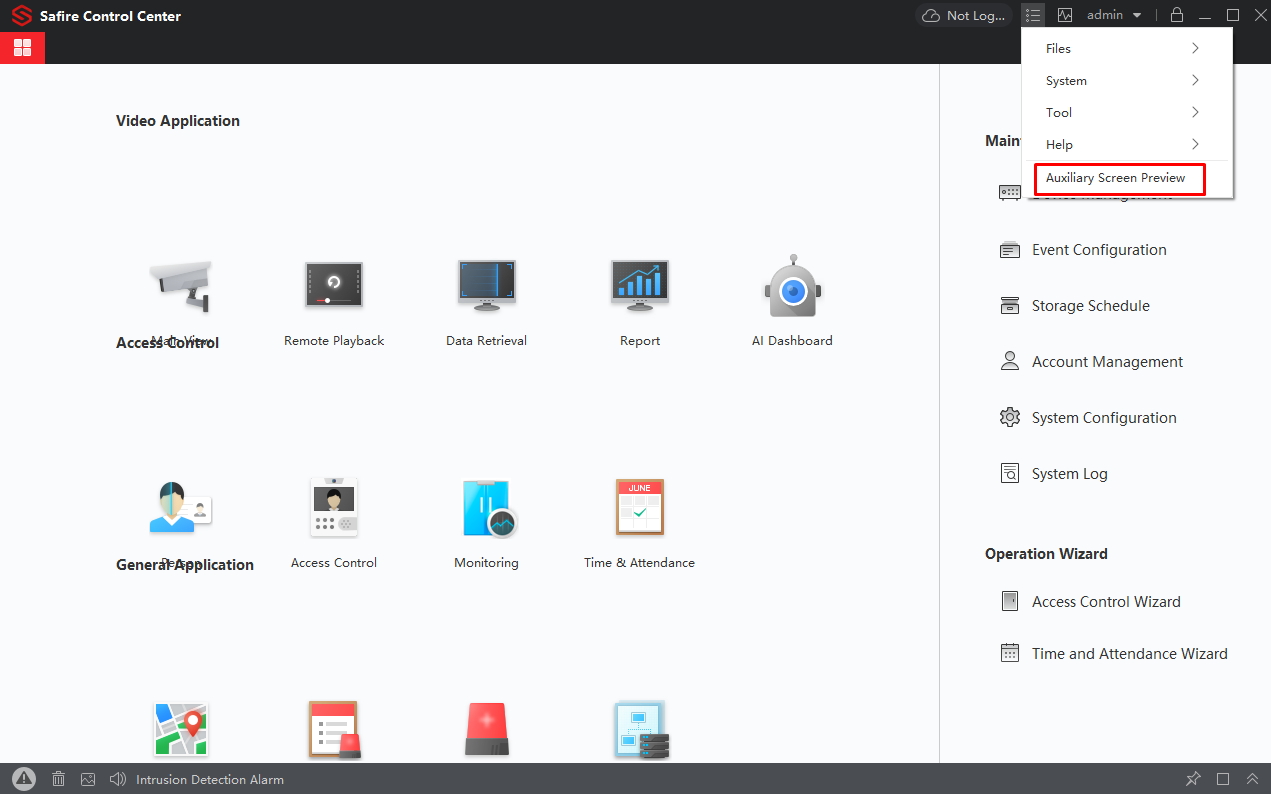Screen dimensions: 1271x794
Task: Click the cloud Not Logged In button
Action: (x=963, y=15)
